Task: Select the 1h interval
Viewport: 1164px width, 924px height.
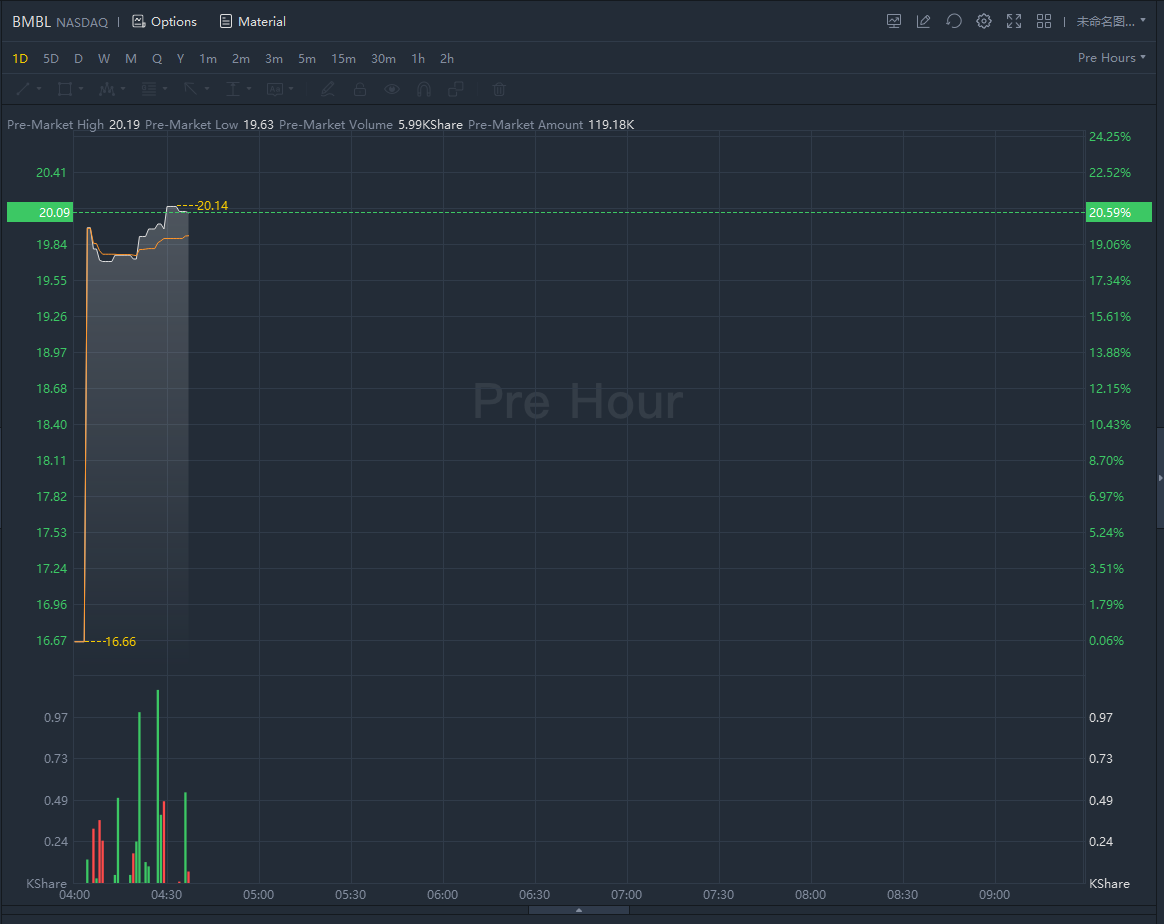Action: pos(418,59)
